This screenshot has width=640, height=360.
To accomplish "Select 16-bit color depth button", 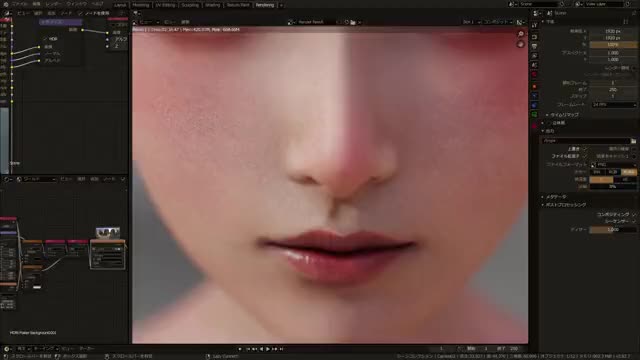I will click(625, 180).
